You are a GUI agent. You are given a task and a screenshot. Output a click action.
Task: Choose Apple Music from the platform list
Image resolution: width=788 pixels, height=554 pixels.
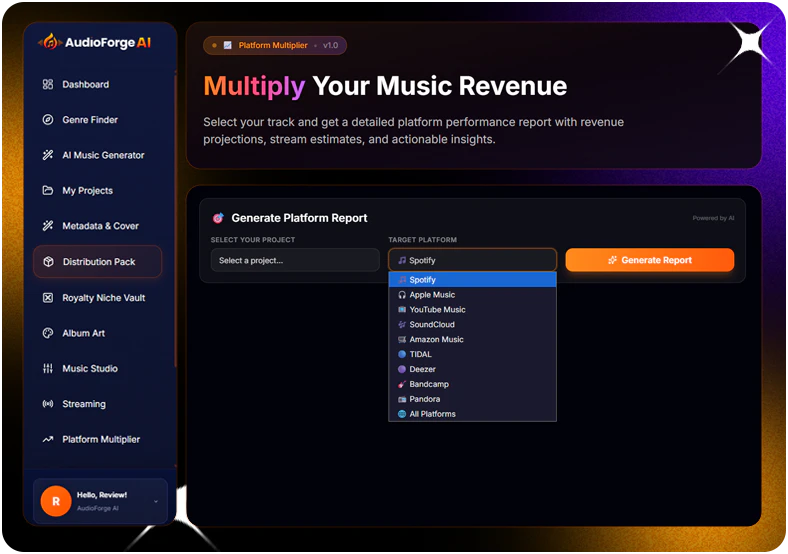click(472, 295)
